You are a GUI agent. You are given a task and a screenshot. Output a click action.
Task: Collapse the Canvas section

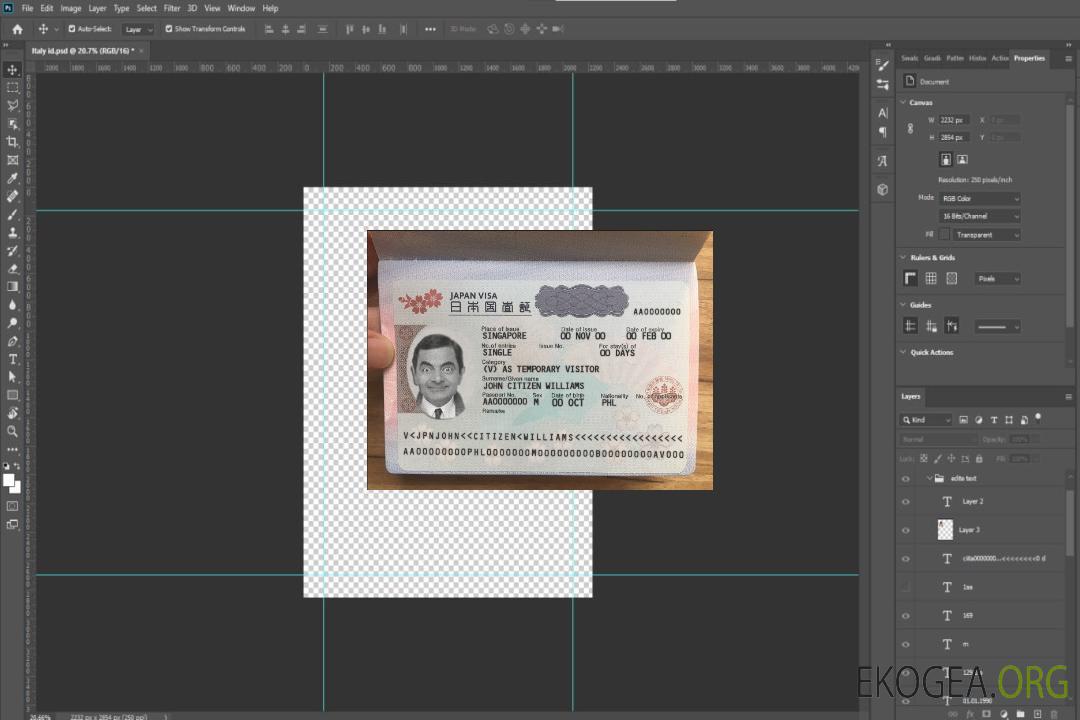click(903, 102)
